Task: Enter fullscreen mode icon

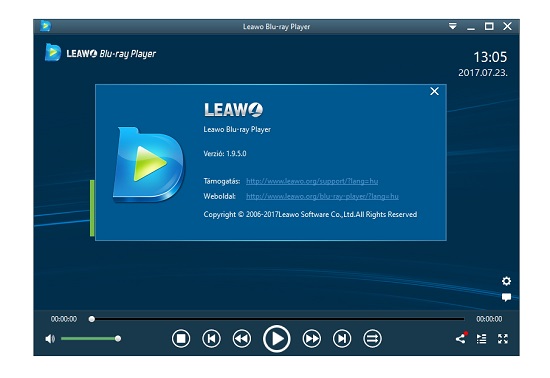Action: (x=503, y=339)
